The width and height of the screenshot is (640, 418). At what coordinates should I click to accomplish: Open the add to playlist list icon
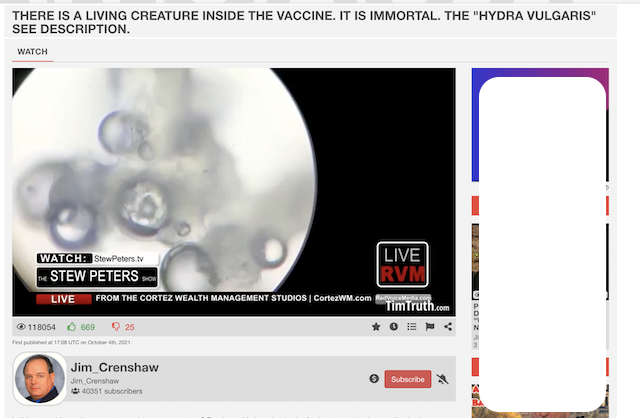(x=411, y=327)
